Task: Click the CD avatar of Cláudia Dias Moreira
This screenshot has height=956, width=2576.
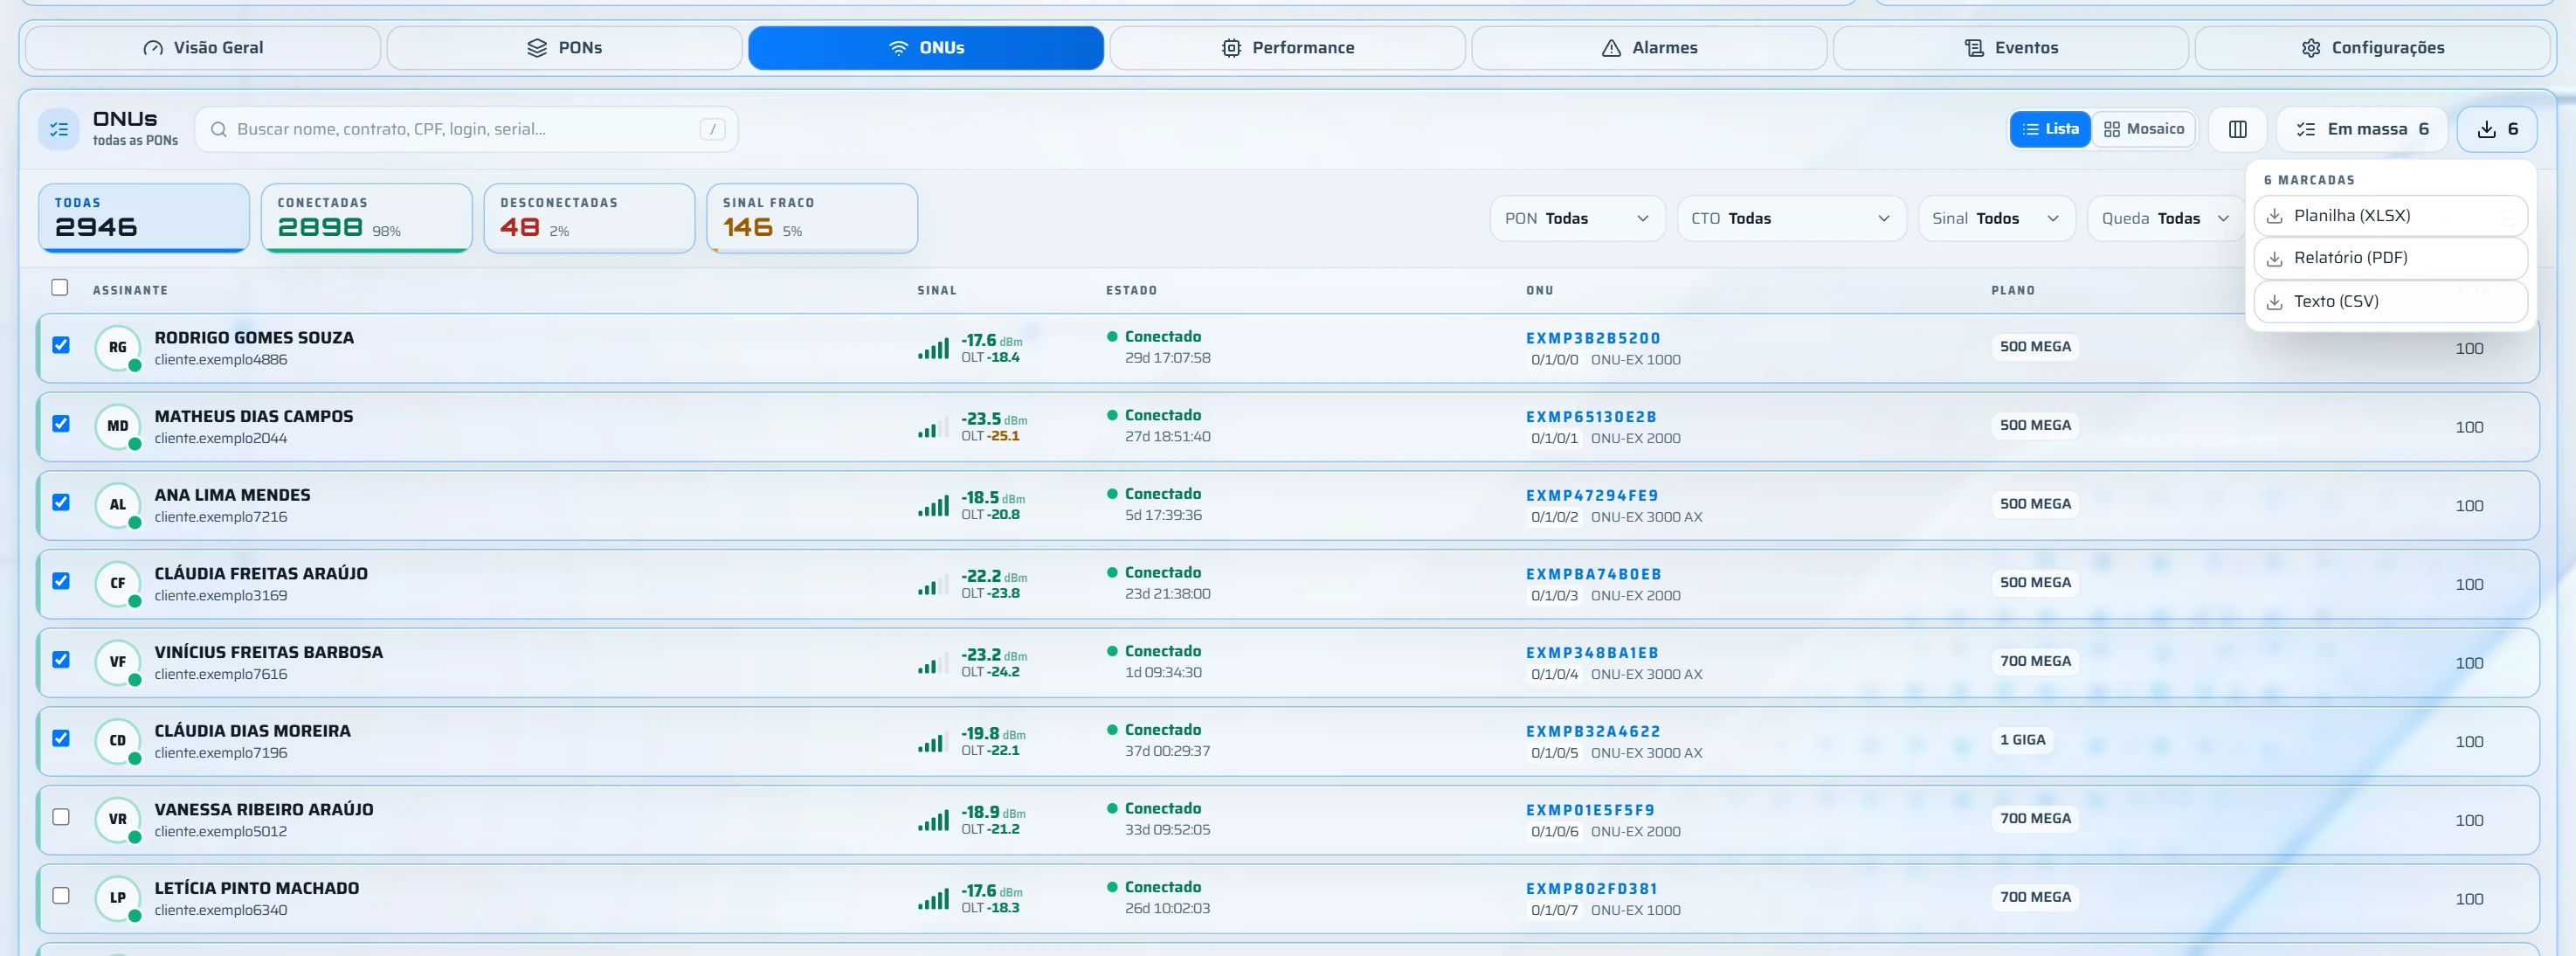Action: click(x=118, y=741)
